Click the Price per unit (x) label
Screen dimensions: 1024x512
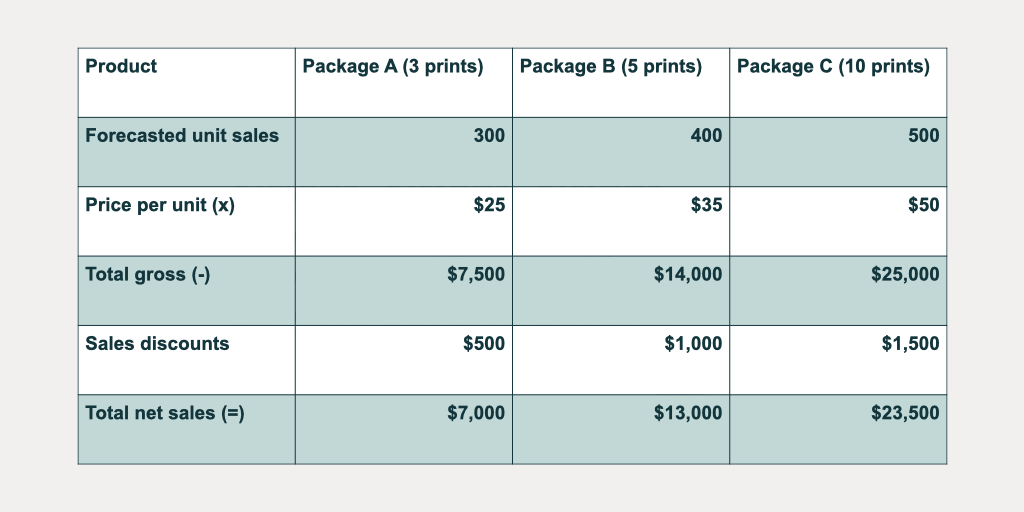[160, 205]
